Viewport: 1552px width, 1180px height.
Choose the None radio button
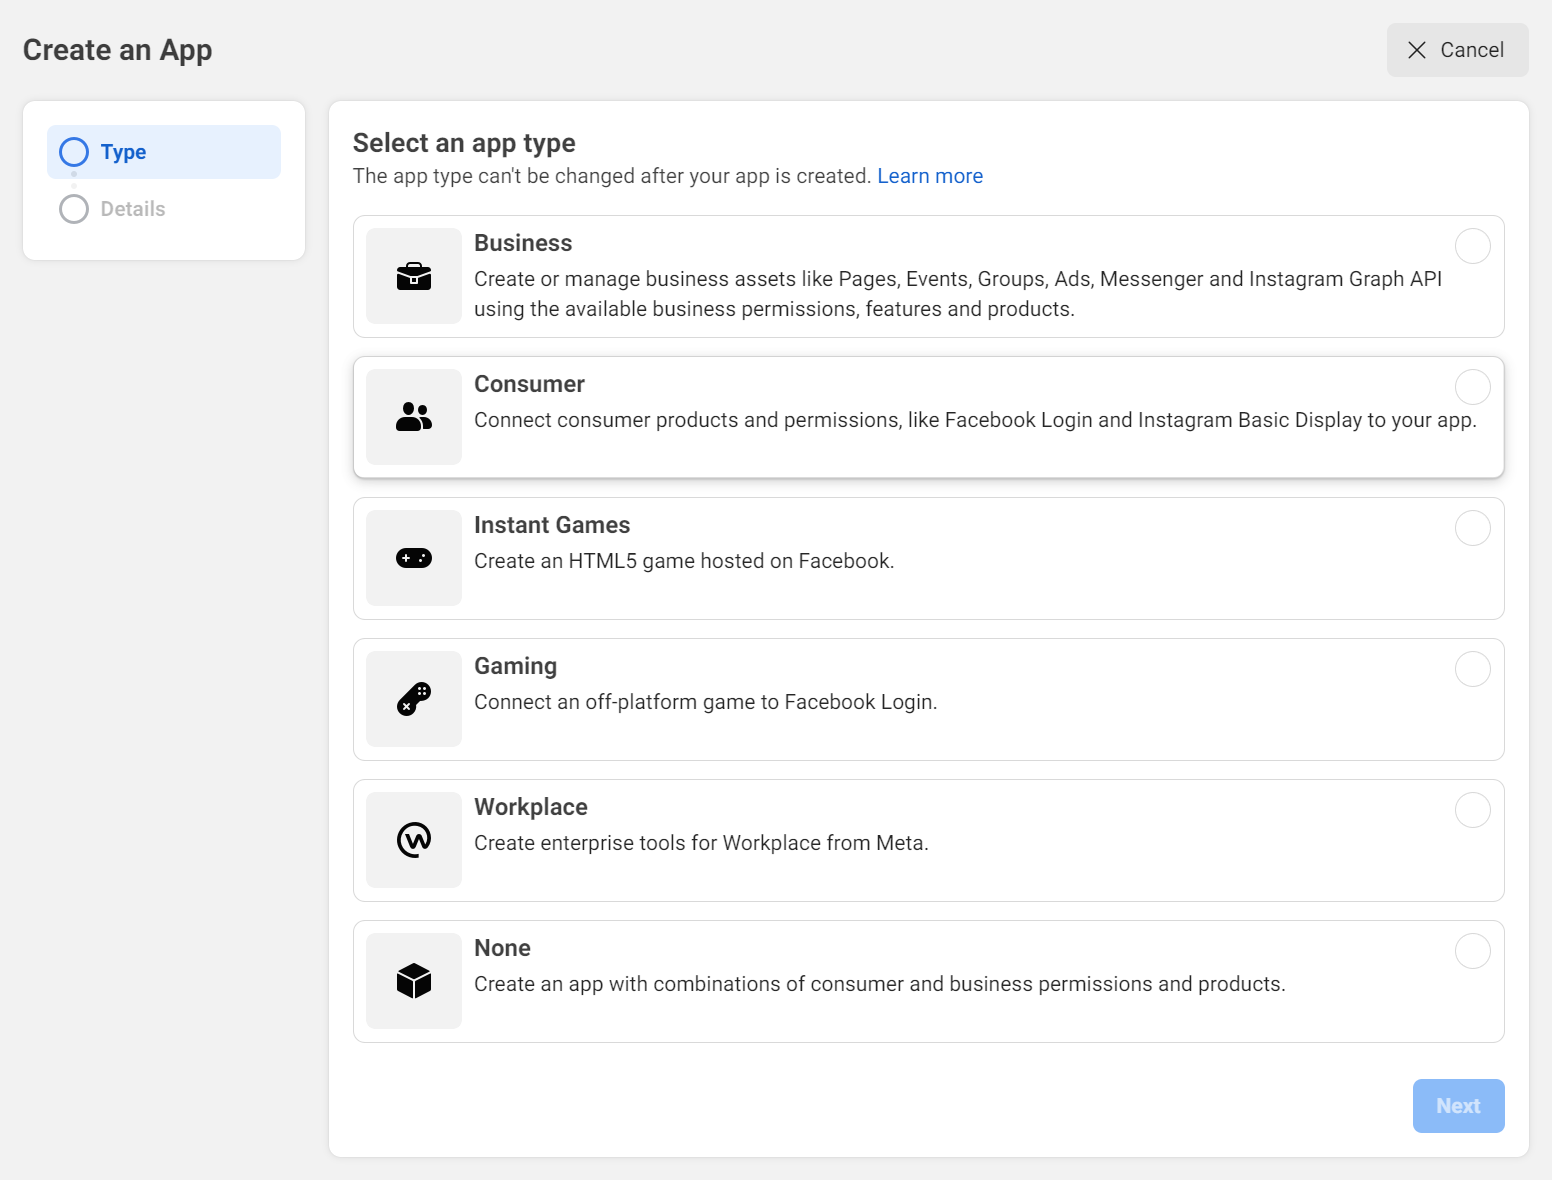point(1472,951)
